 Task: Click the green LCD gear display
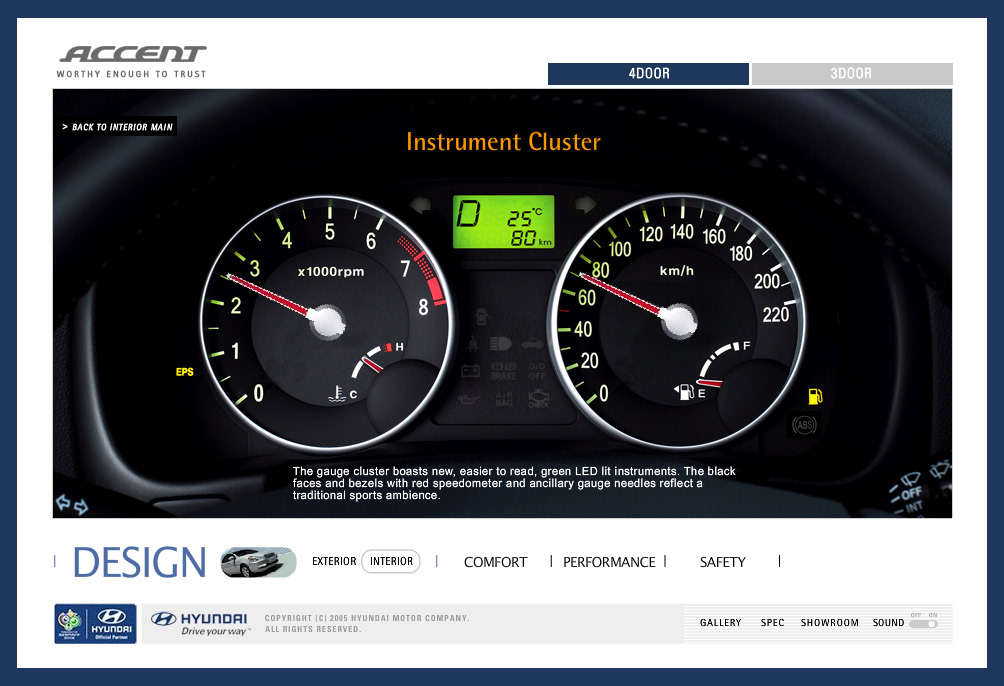(x=504, y=222)
